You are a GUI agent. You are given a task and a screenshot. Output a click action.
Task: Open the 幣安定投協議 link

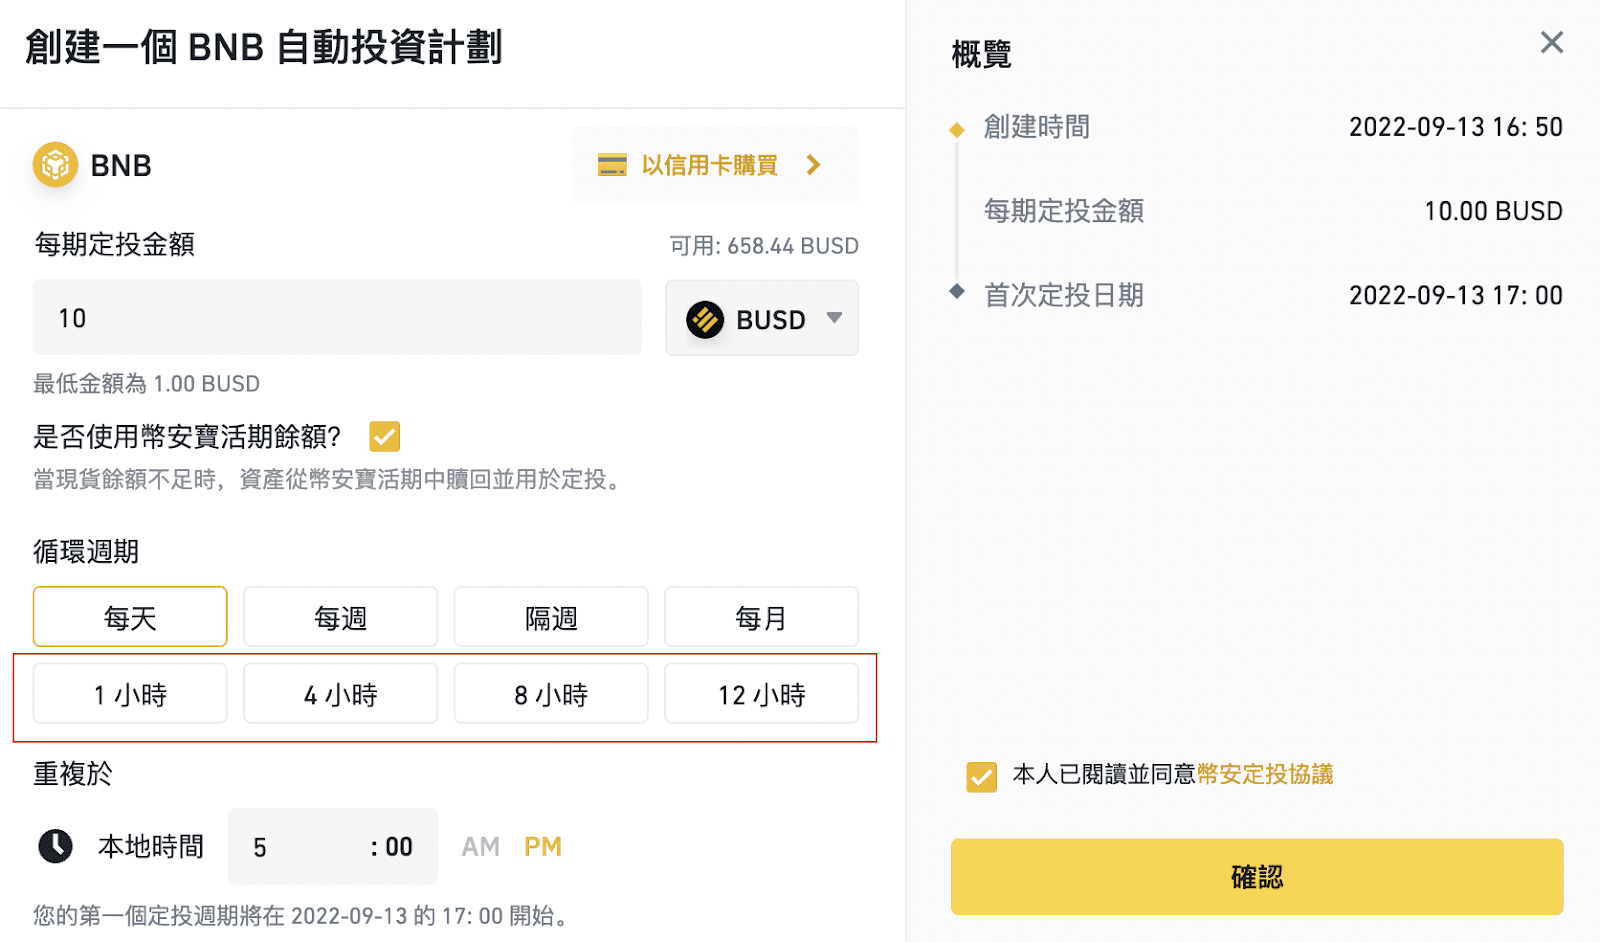coord(1265,774)
